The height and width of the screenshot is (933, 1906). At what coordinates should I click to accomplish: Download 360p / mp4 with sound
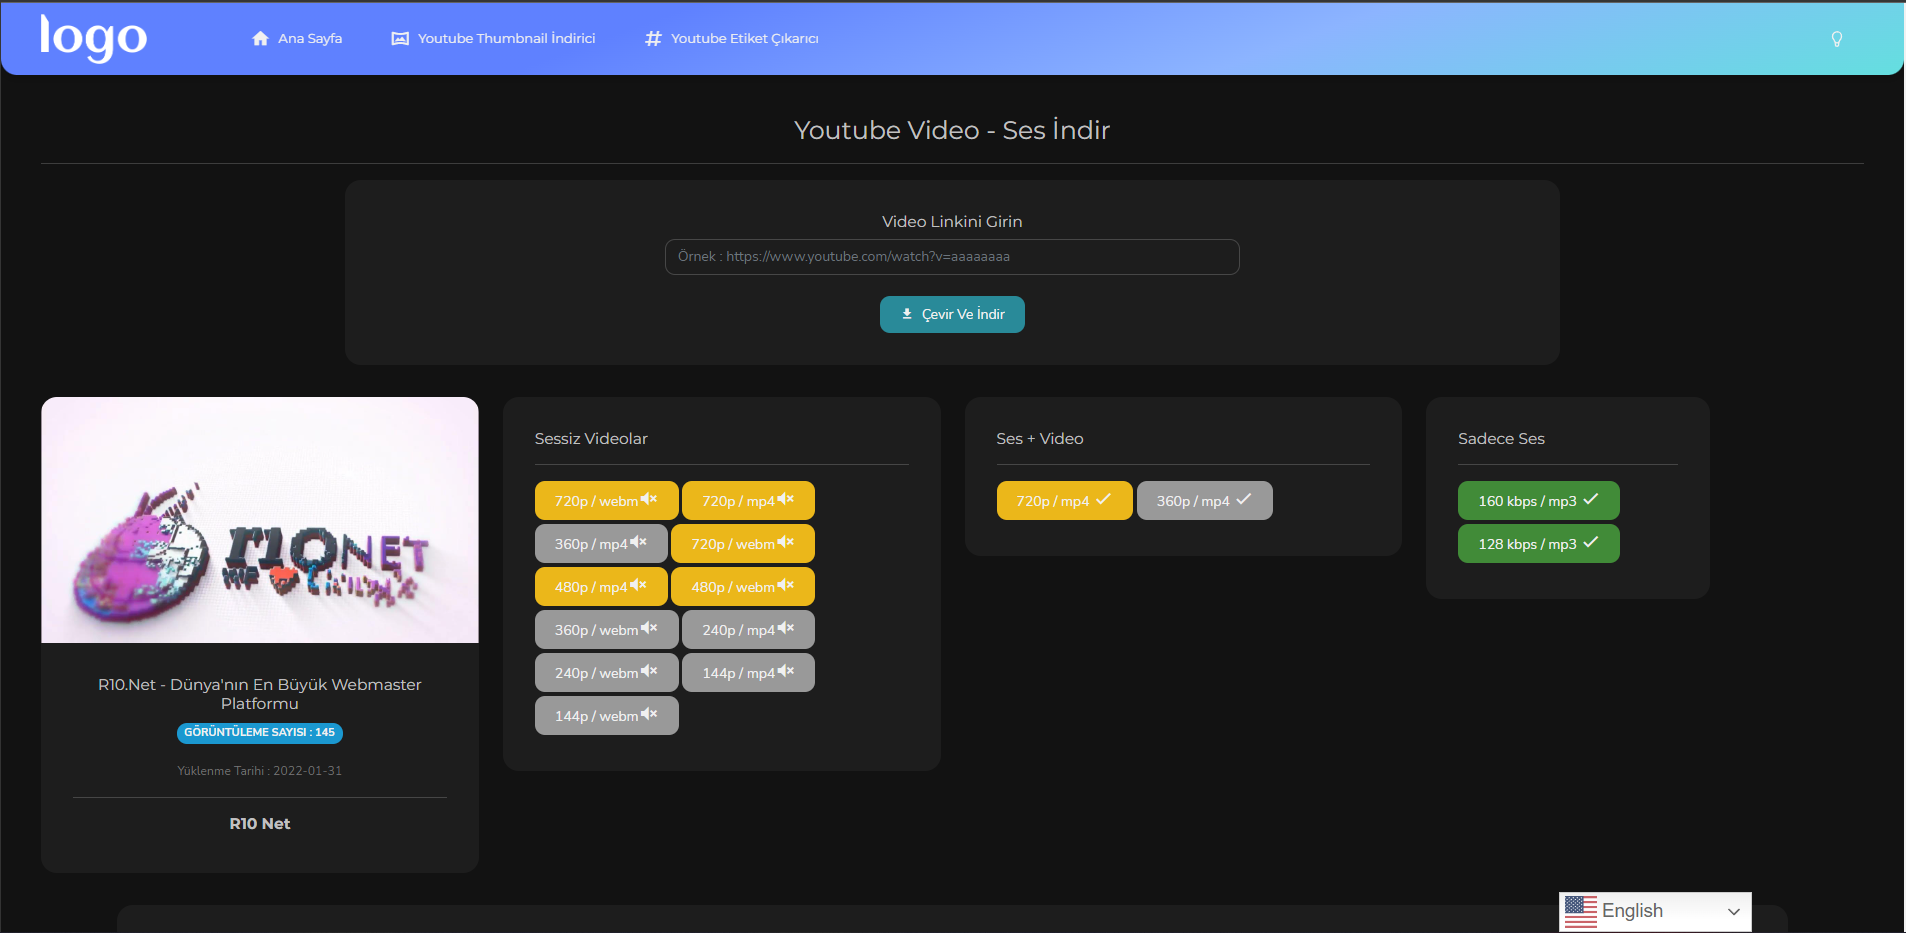(1205, 501)
